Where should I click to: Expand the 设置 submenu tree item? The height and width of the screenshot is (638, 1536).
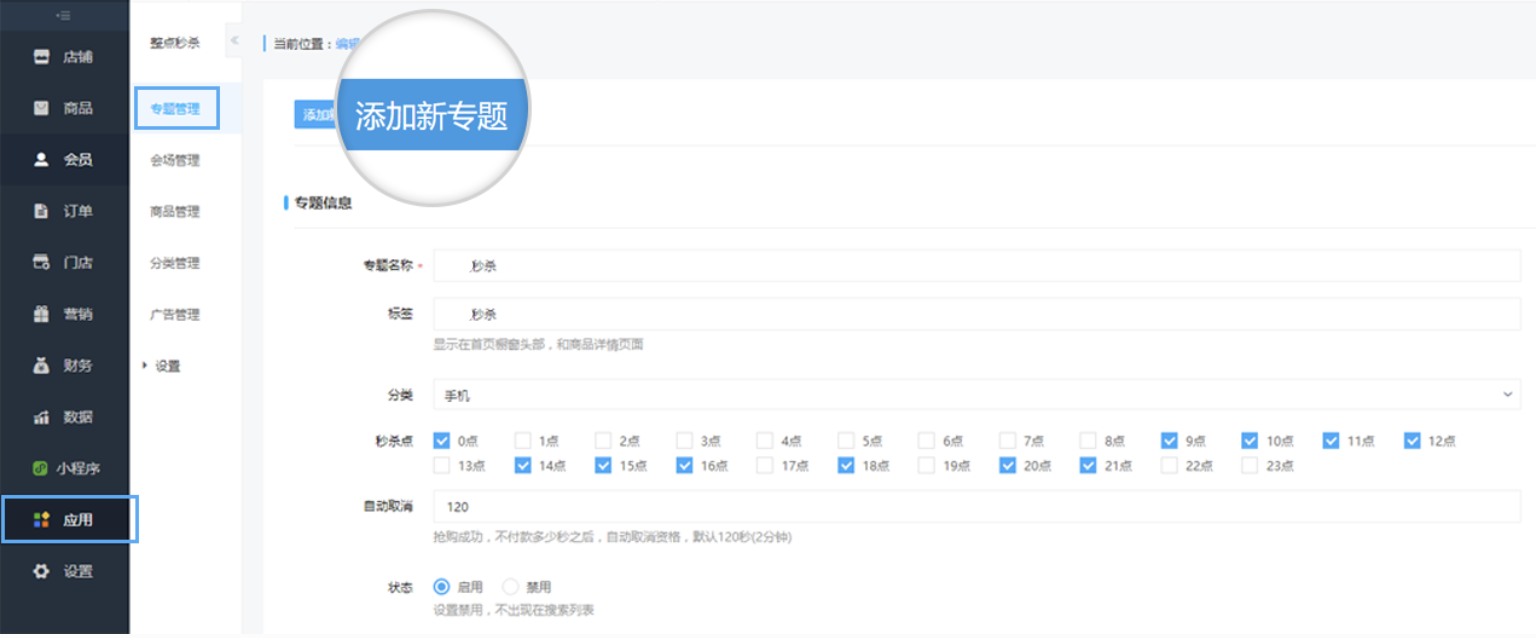[146, 366]
